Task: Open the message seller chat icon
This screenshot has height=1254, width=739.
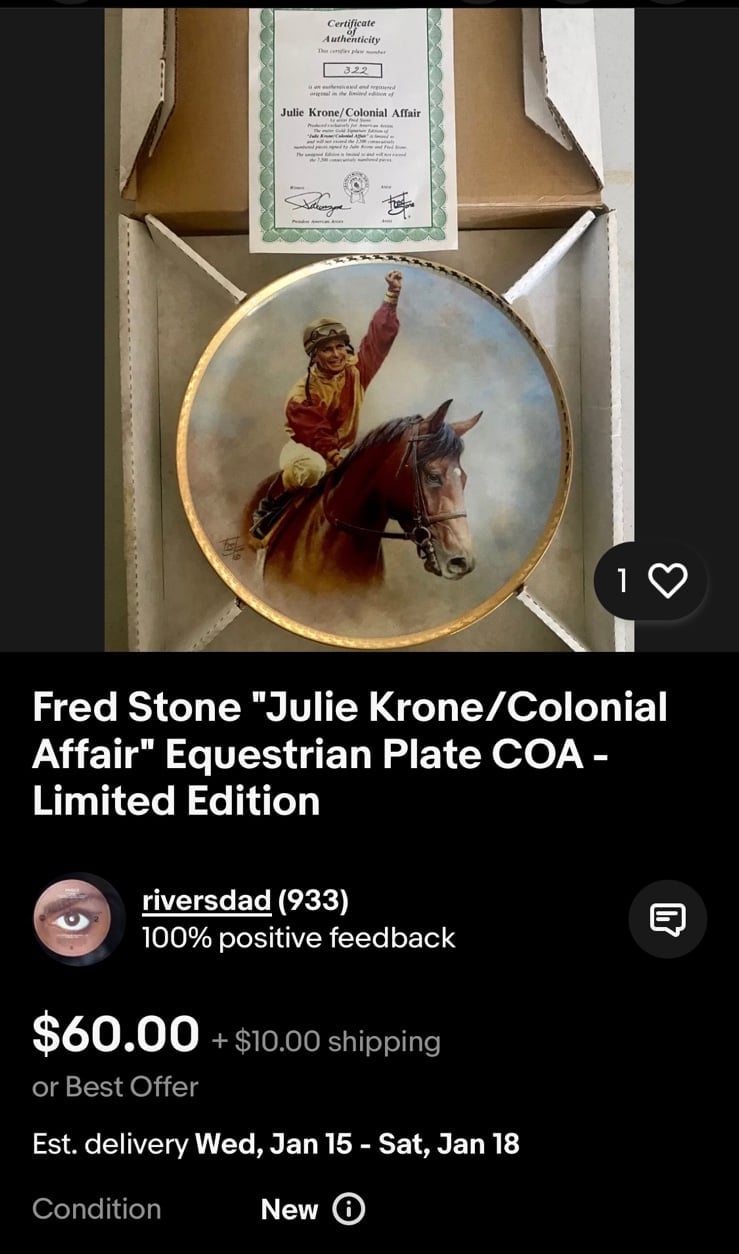Action: (x=668, y=918)
